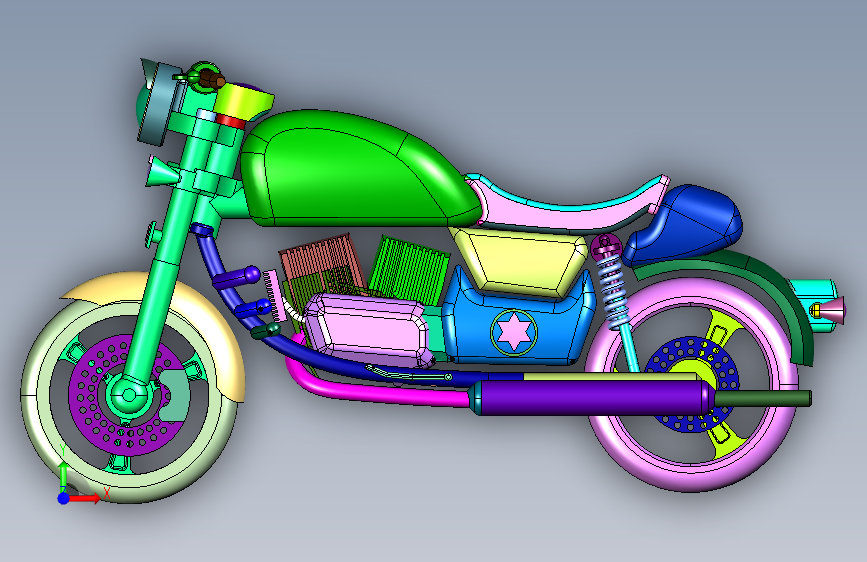Screen dimensions: 867x562
Task: Select the dark green exhaust tail pipe
Action: [x=763, y=398]
